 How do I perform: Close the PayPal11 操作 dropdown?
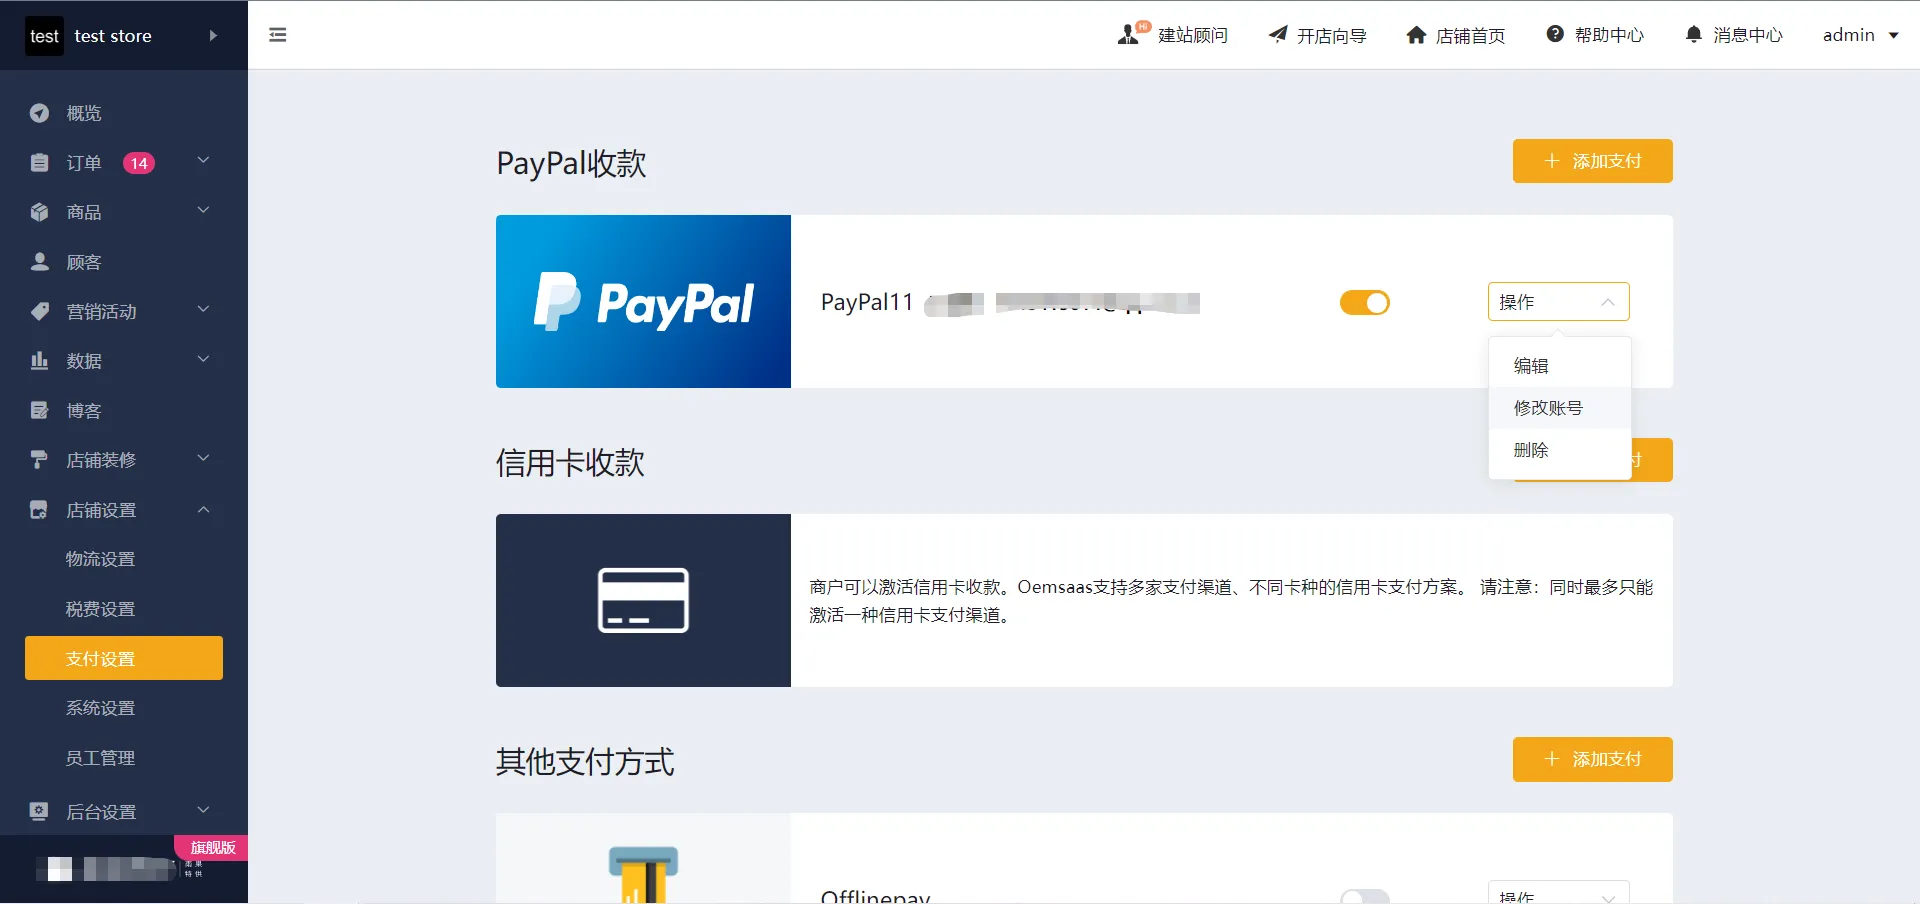click(x=1558, y=302)
